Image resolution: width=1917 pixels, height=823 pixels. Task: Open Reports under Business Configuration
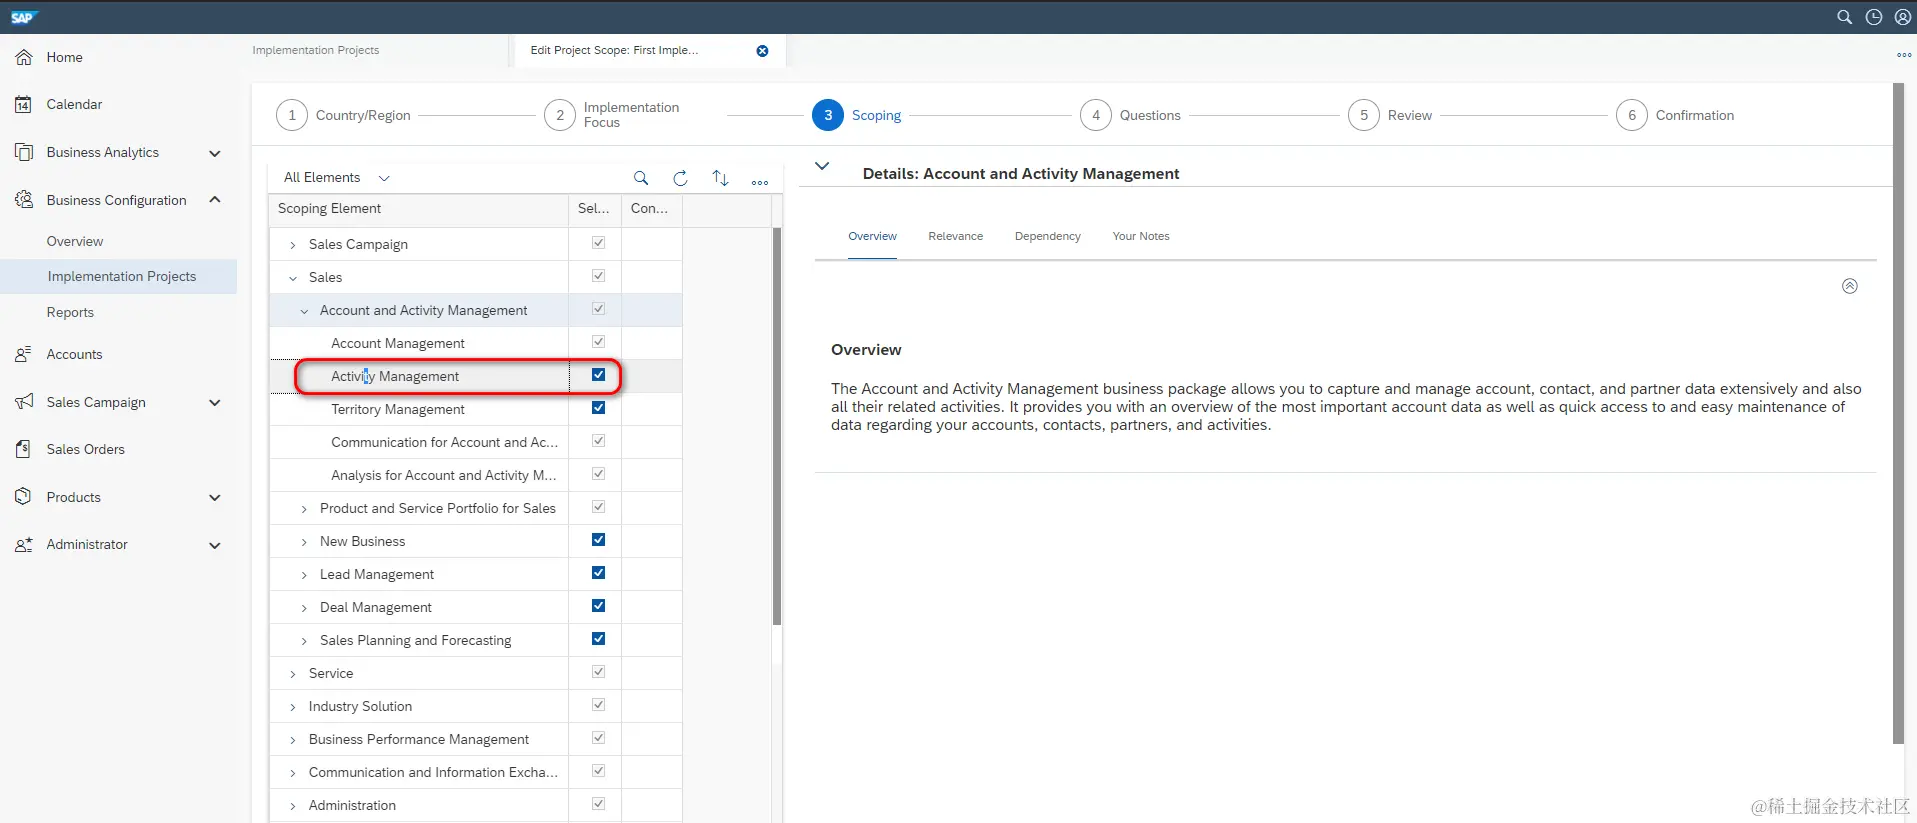pos(70,312)
